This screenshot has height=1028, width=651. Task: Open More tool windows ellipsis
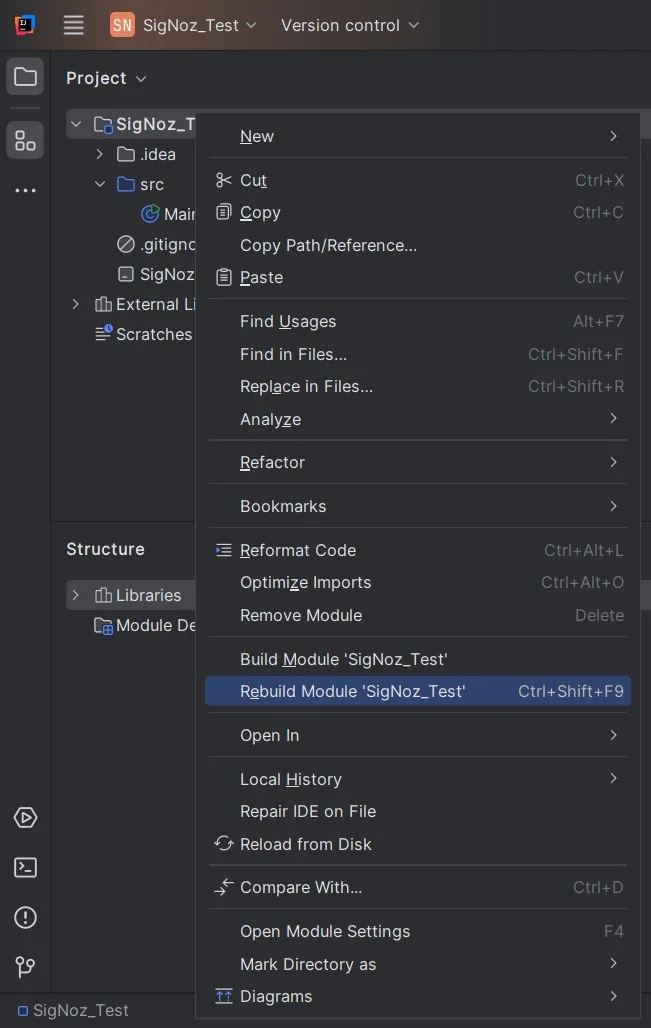25,191
